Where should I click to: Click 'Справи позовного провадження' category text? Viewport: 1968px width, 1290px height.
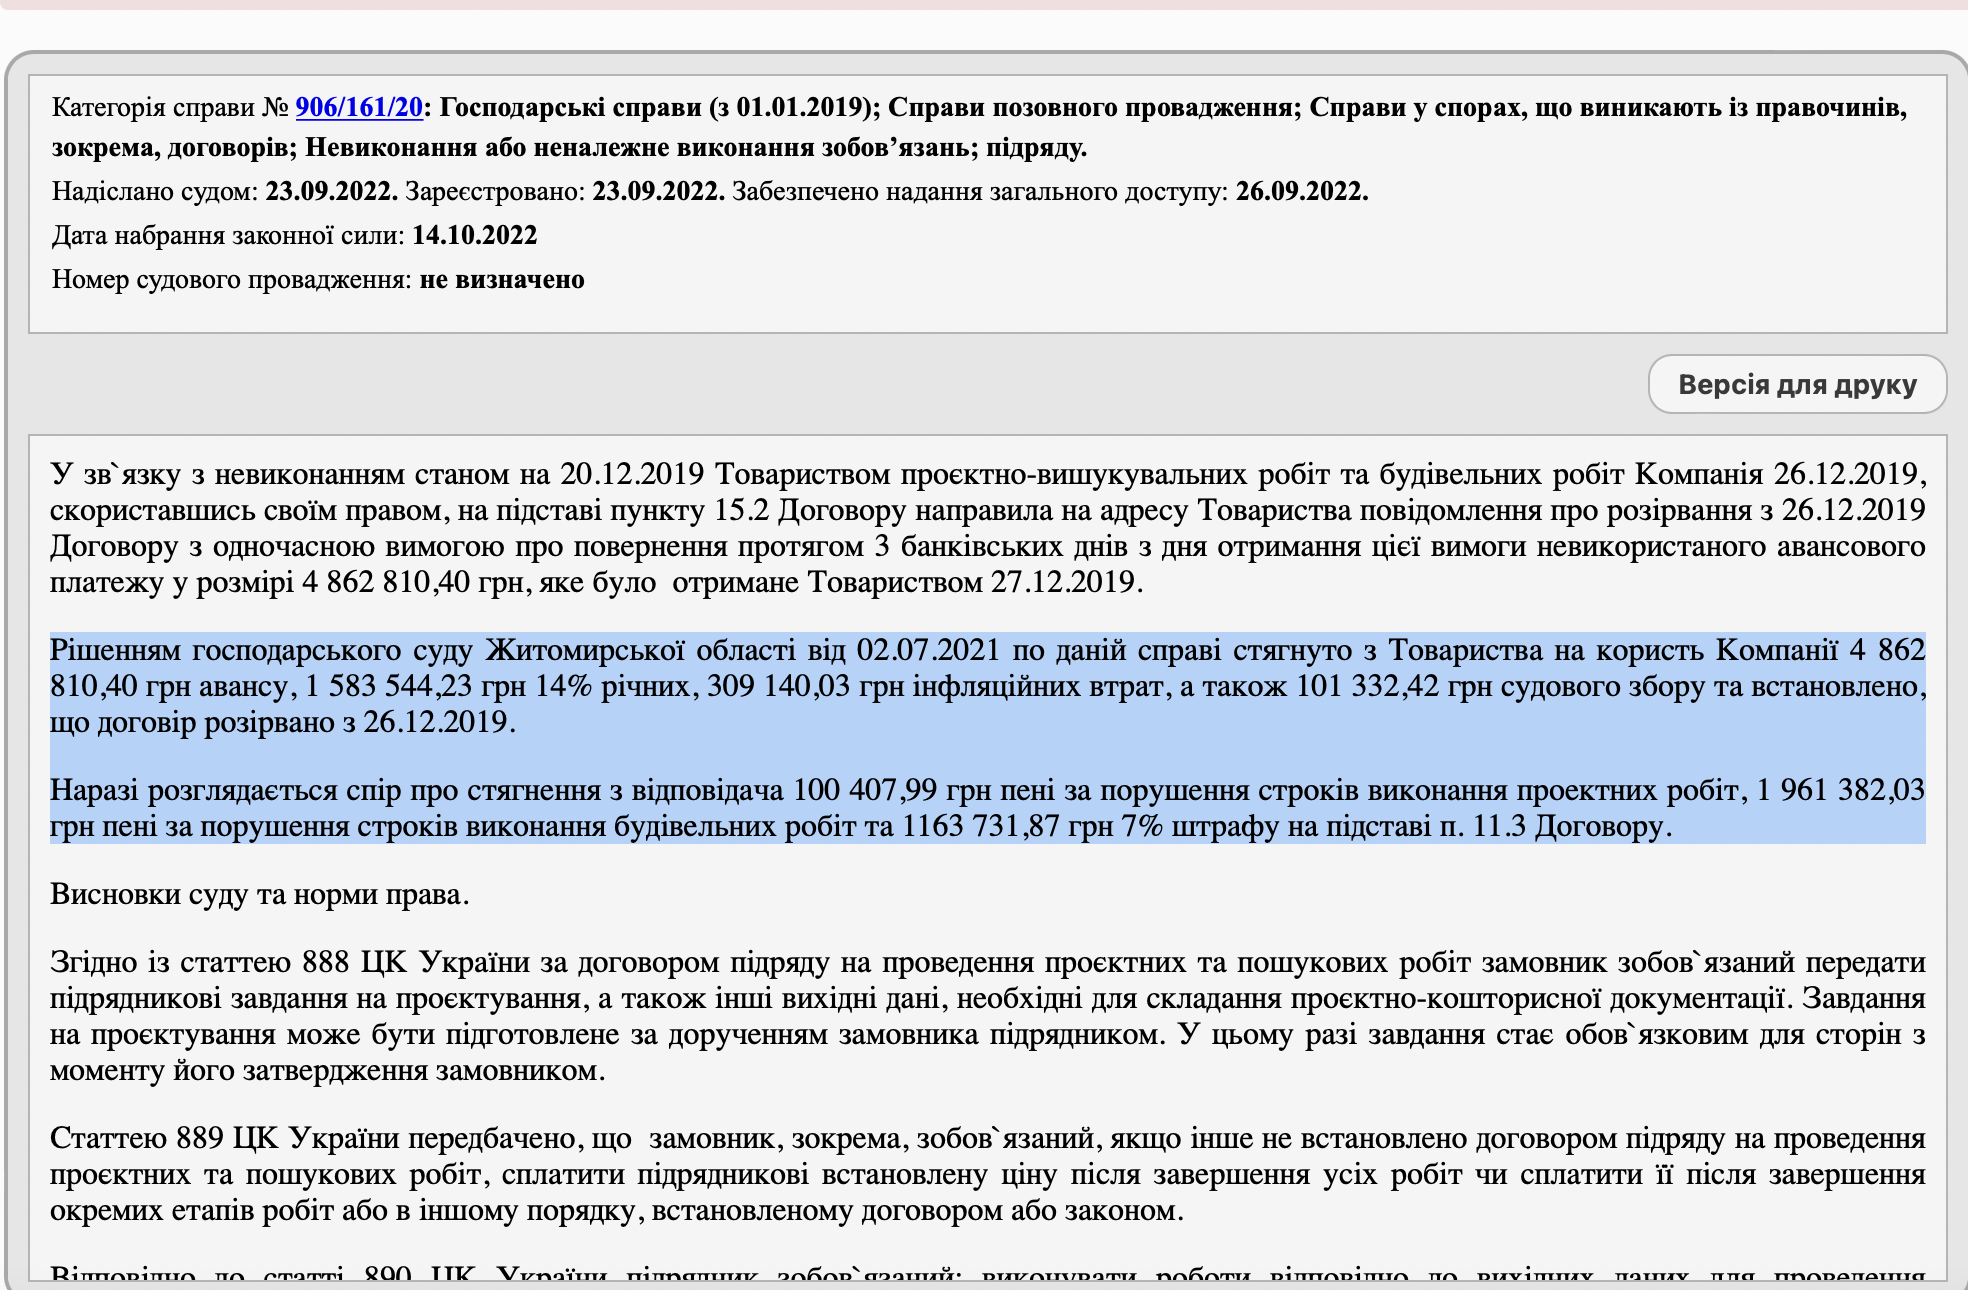pos(1092,107)
